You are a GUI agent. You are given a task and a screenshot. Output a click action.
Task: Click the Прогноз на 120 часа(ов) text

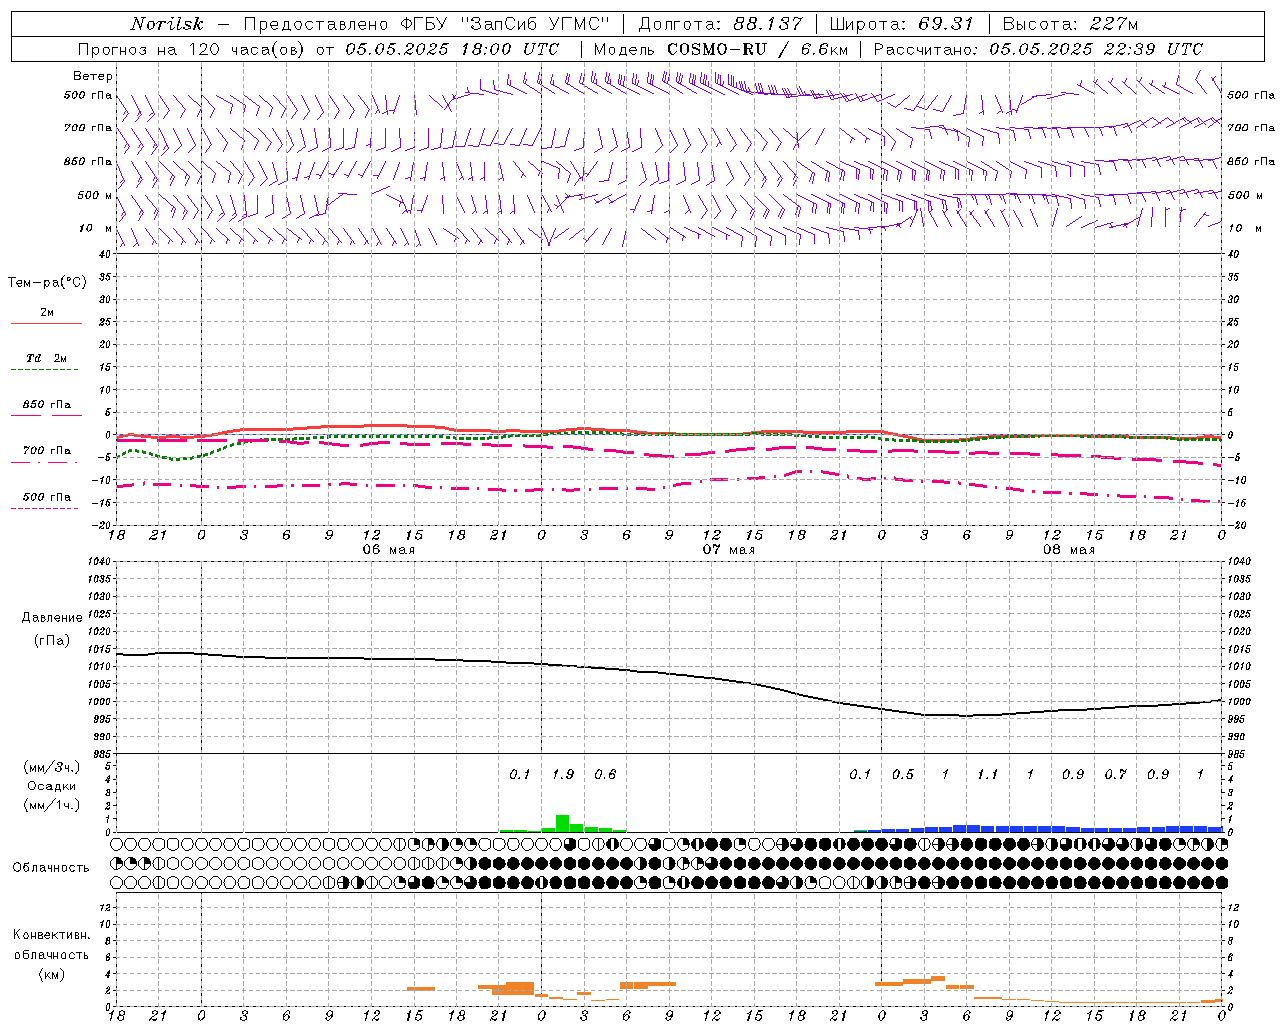coord(193,49)
